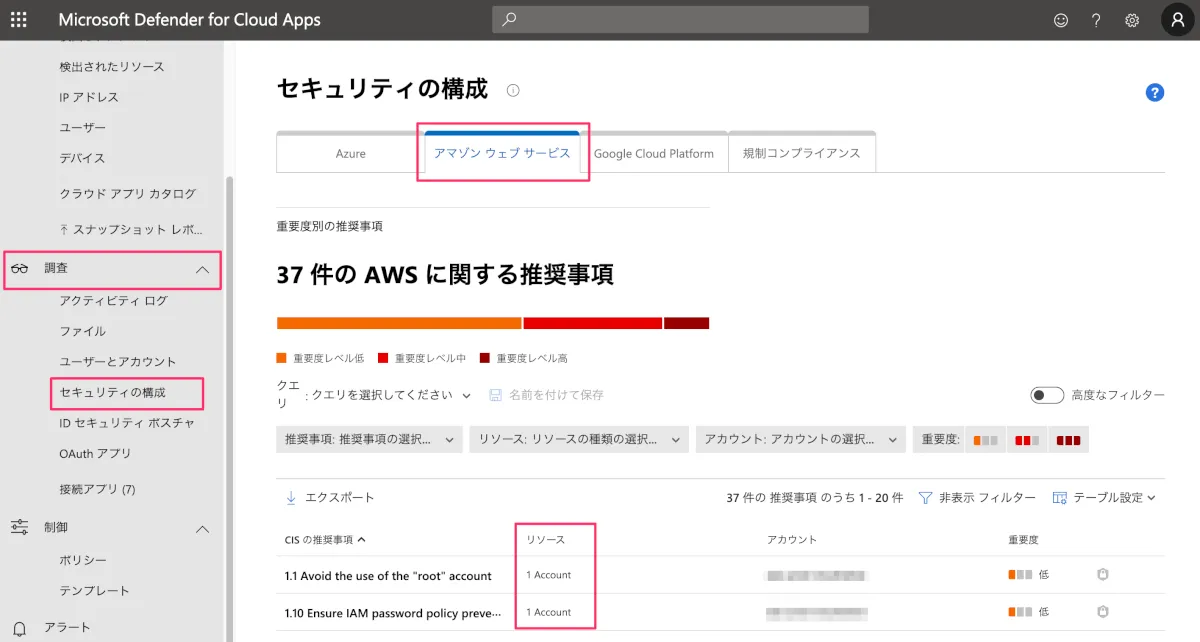Click the blue help circle icon
Image resolution: width=1200 pixels, height=642 pixels.
click(1155, 92)
